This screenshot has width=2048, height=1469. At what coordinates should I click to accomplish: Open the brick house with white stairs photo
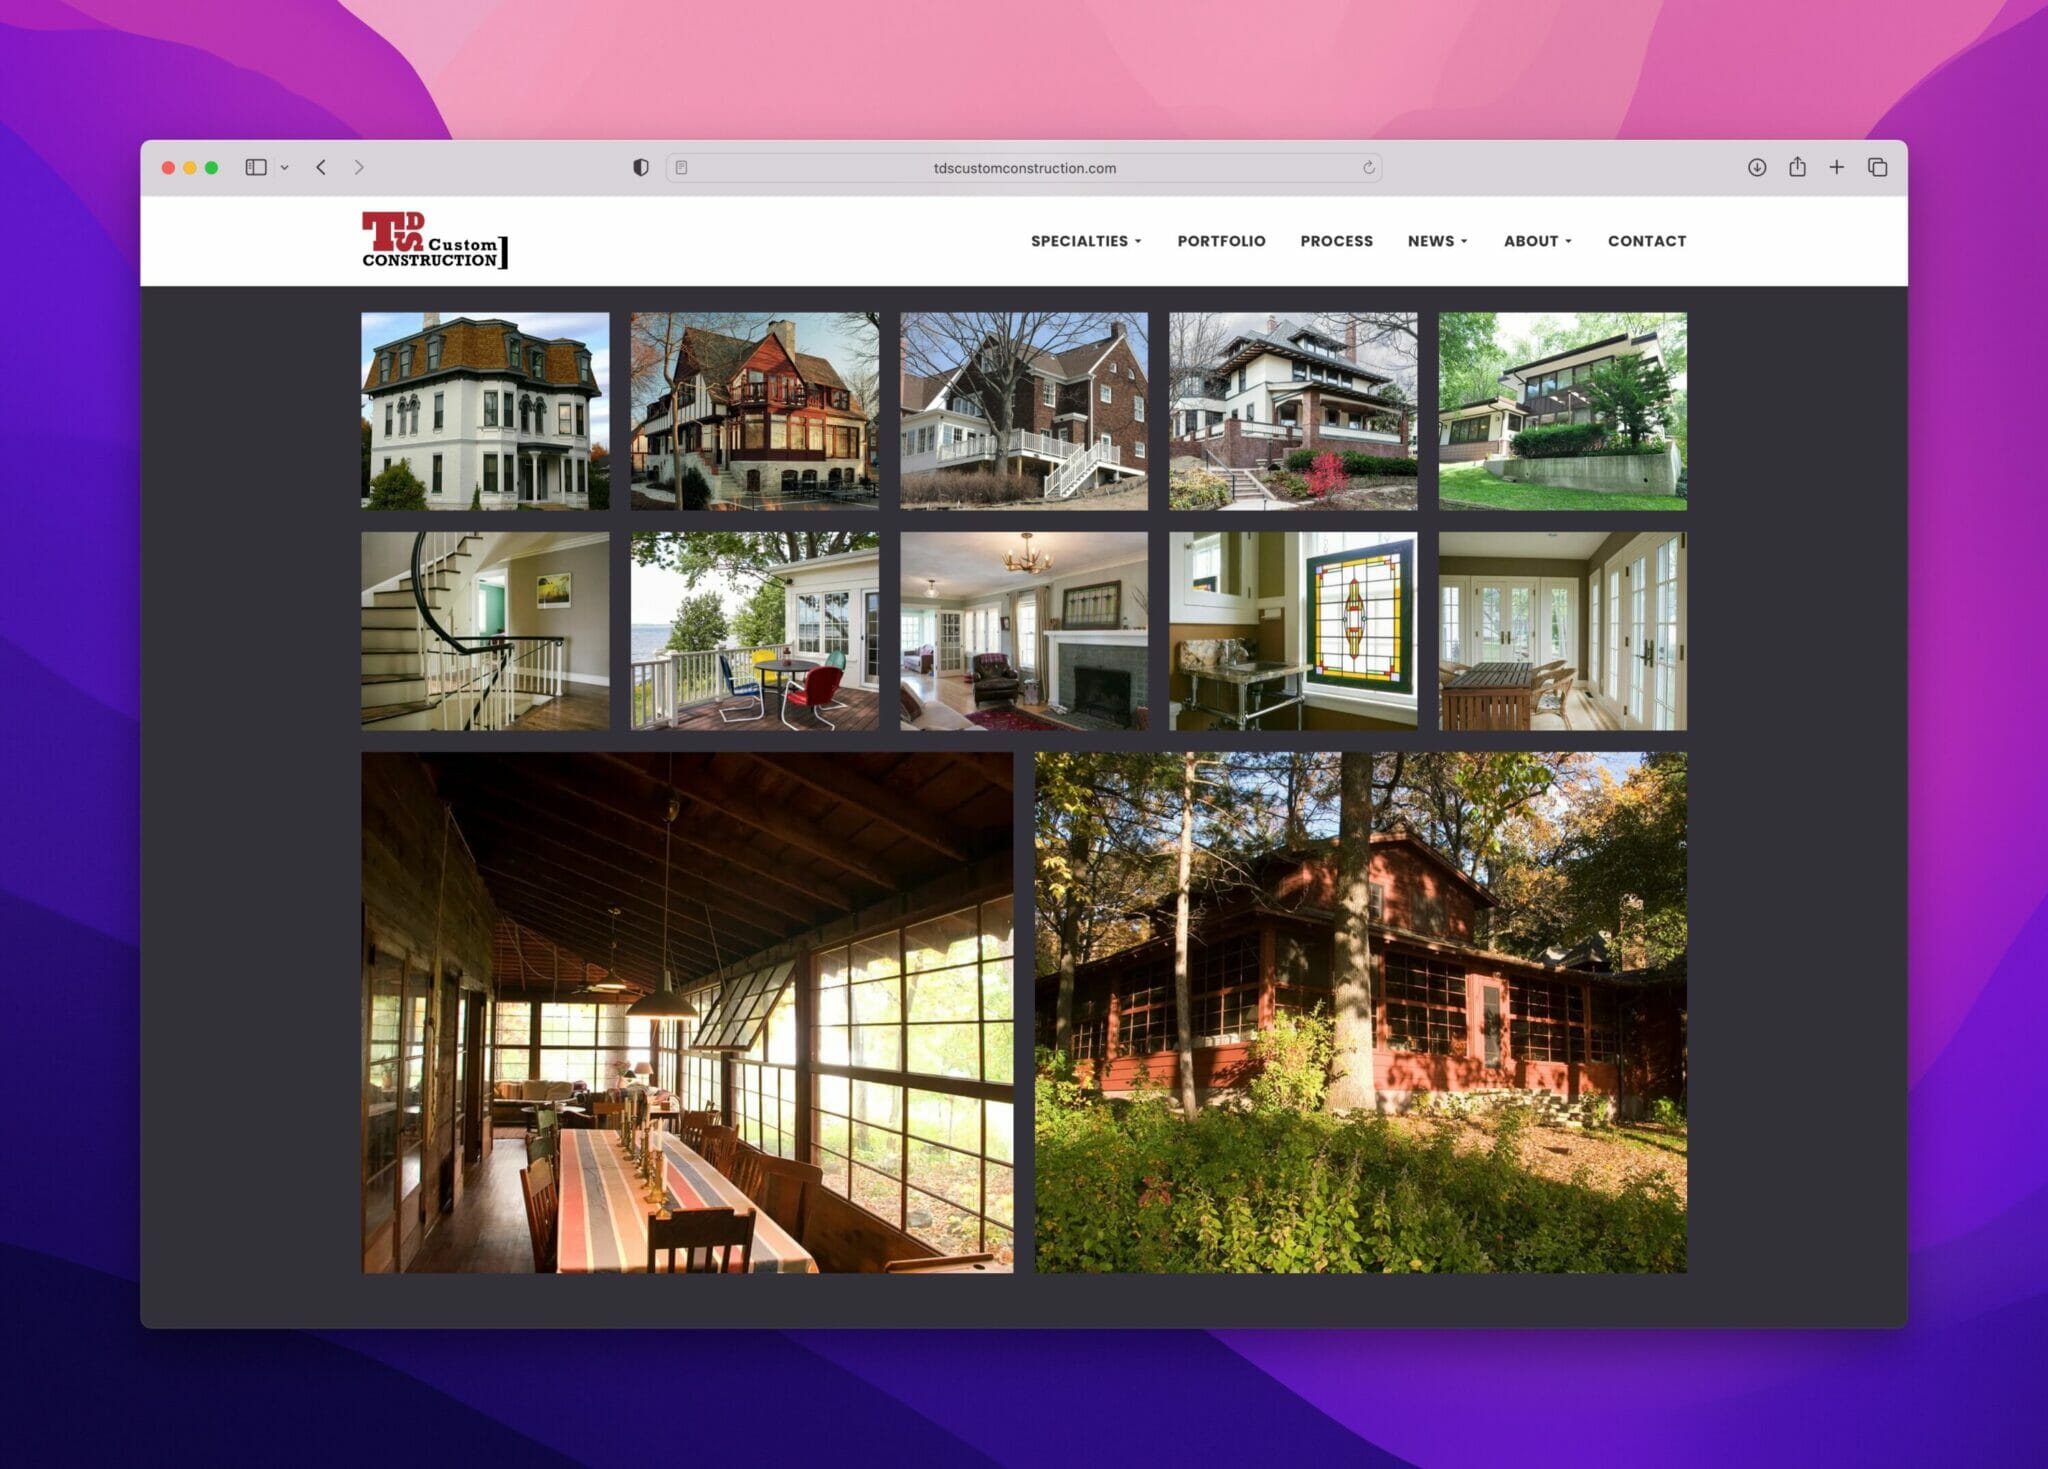(x=1024, y=411)
